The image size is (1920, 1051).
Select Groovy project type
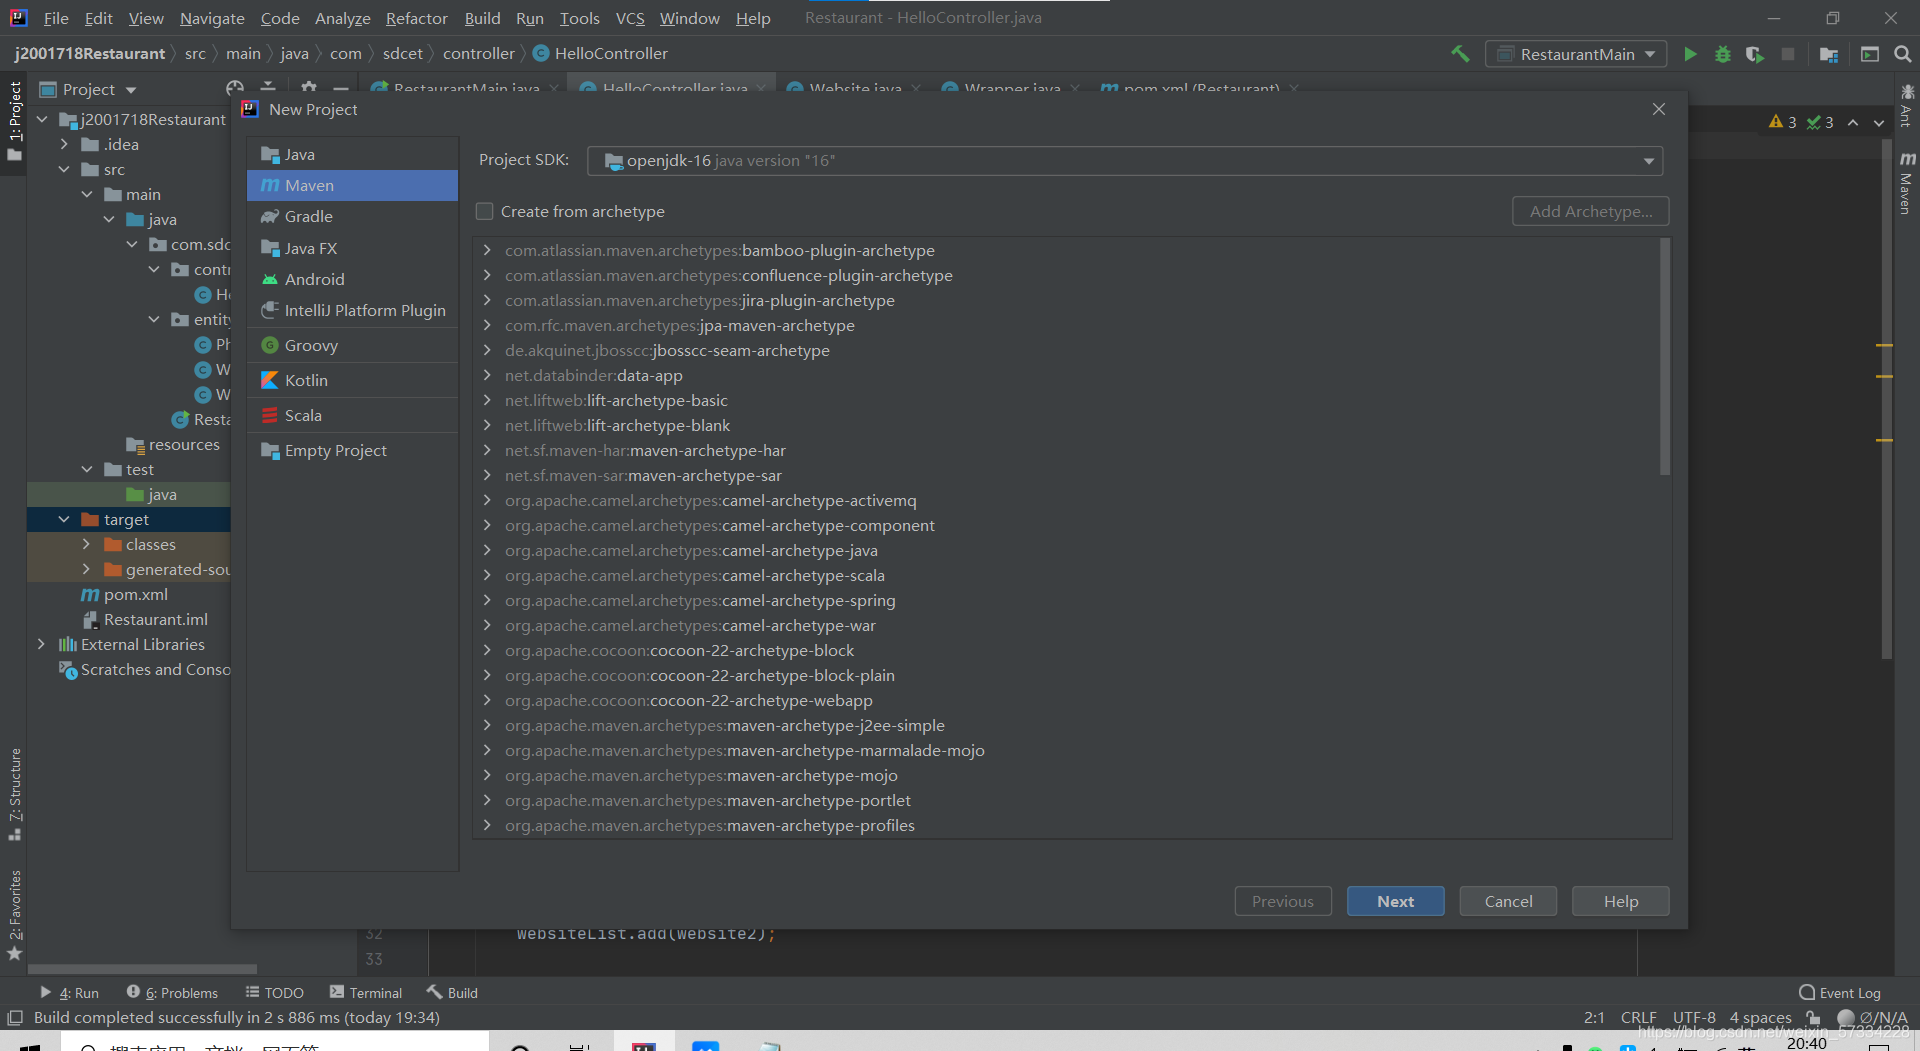[x=352, y=345]
